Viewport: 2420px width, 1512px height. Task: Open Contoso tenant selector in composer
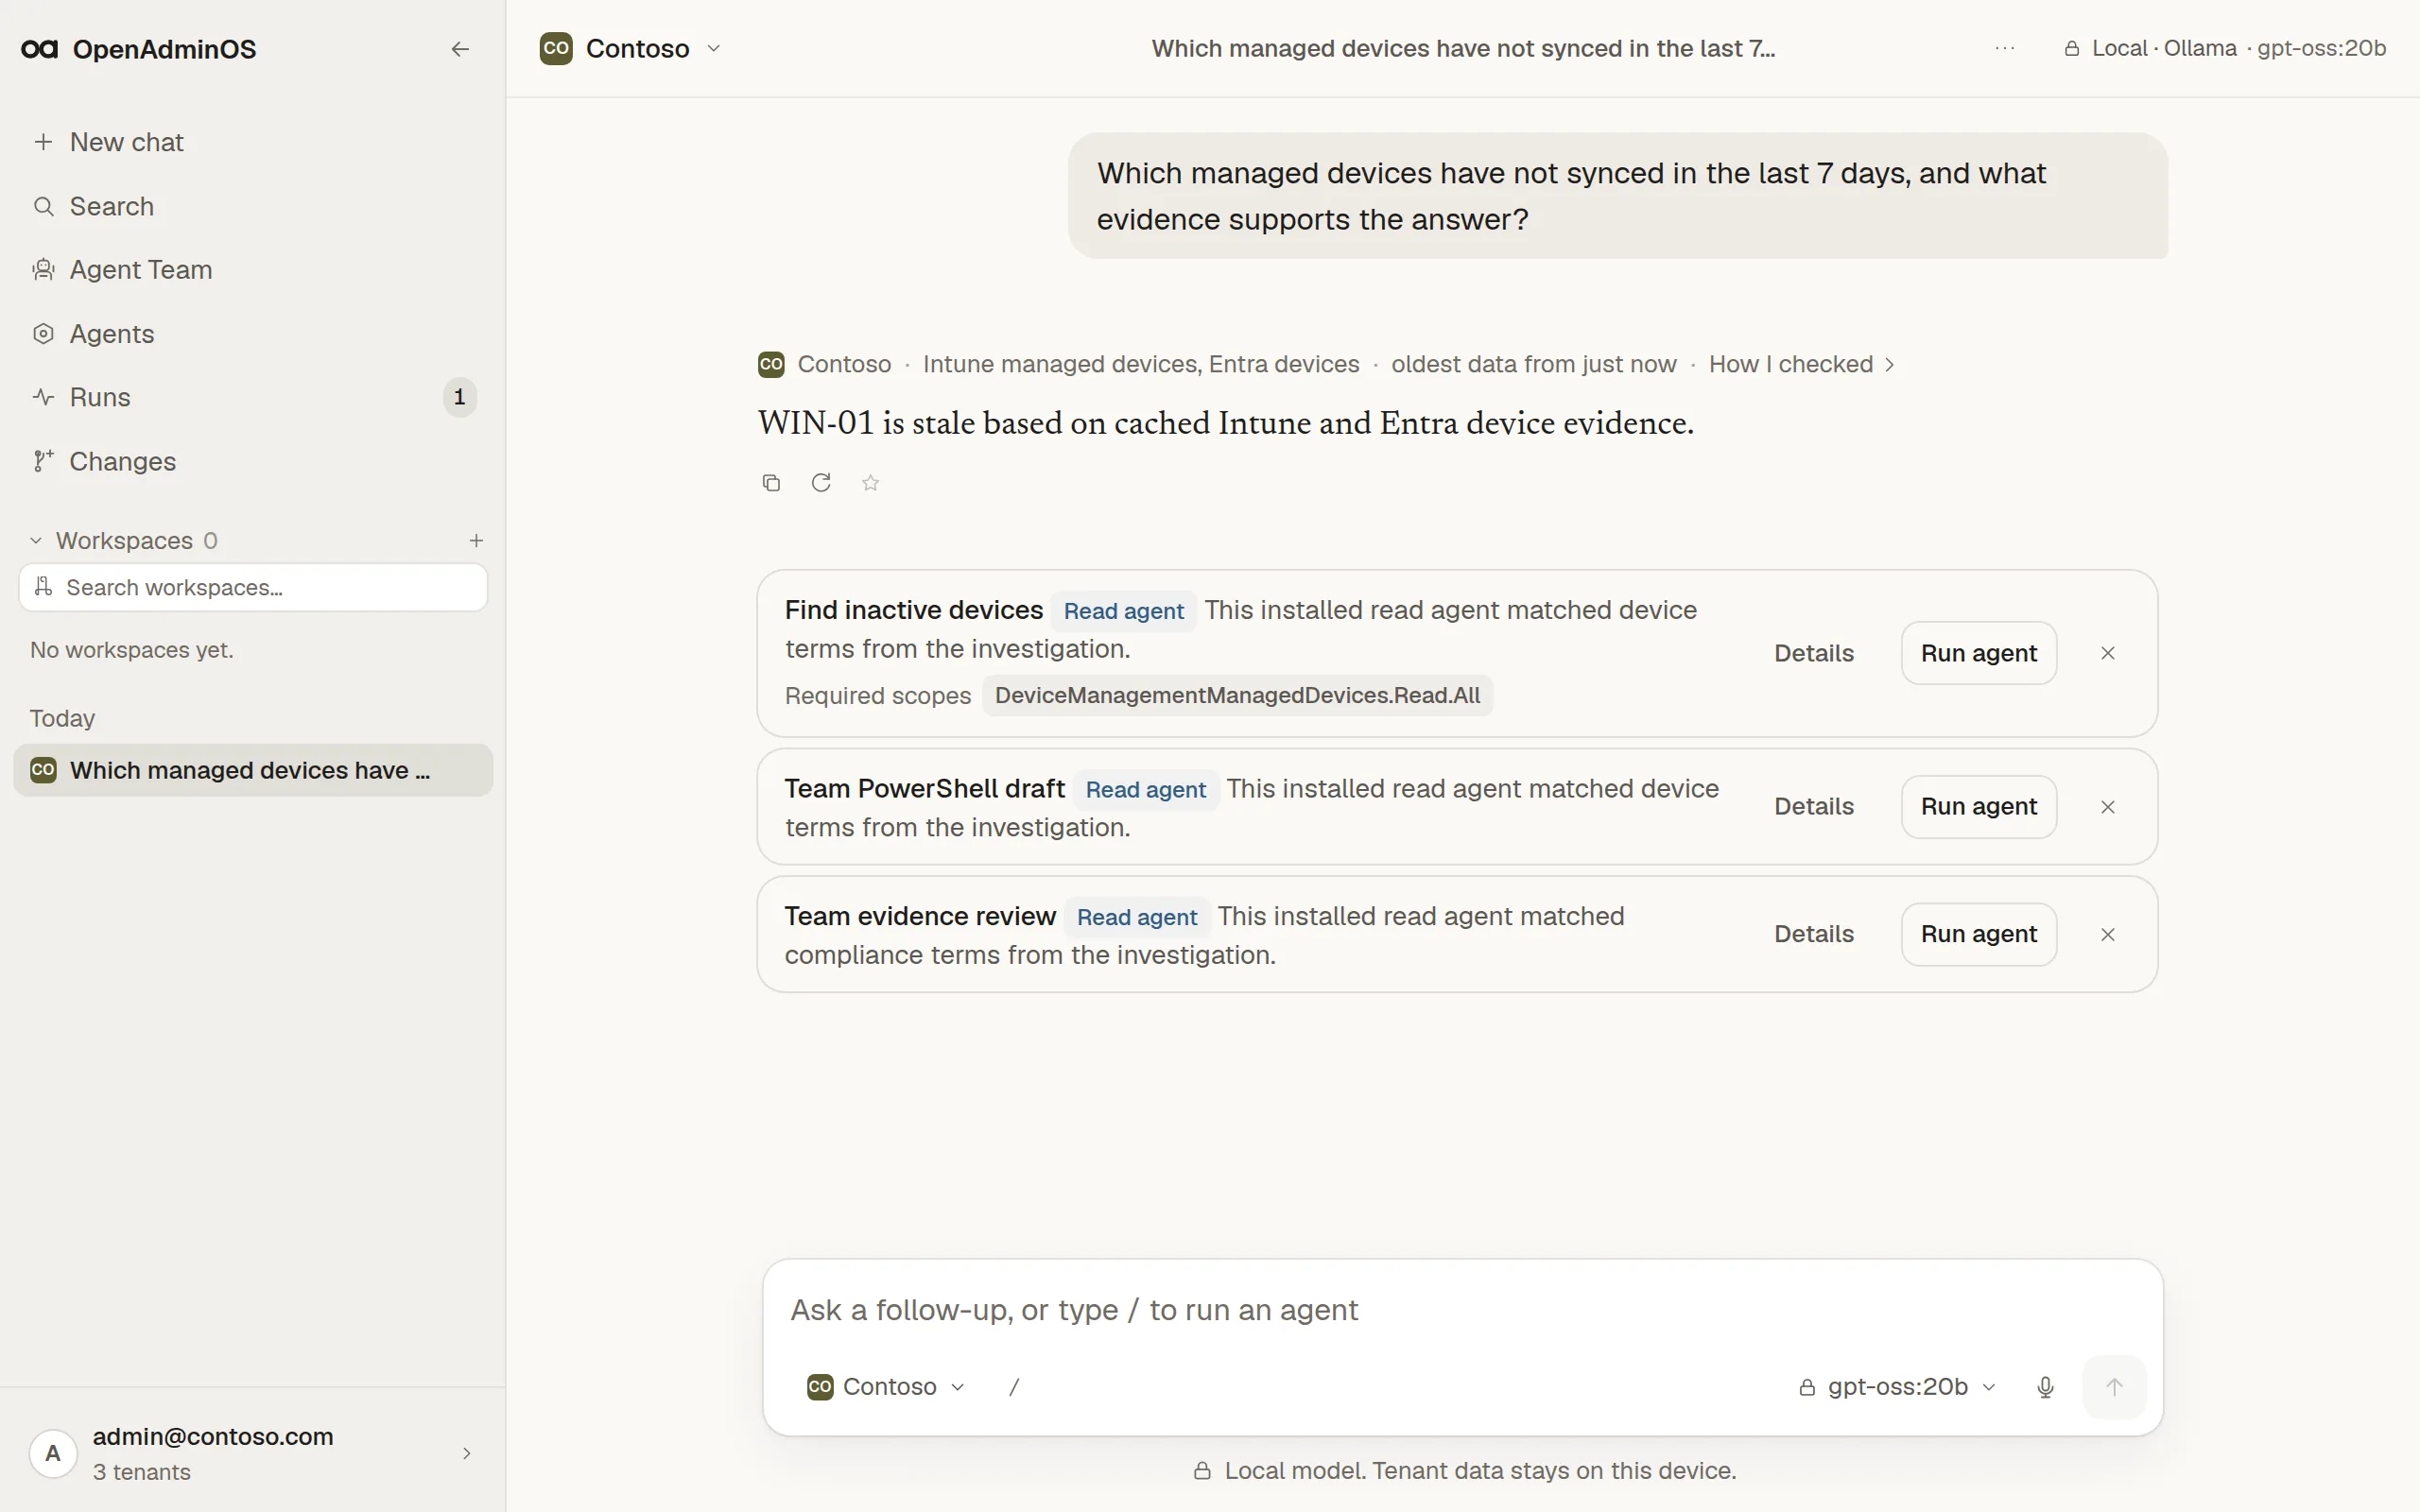[886, 1387]
